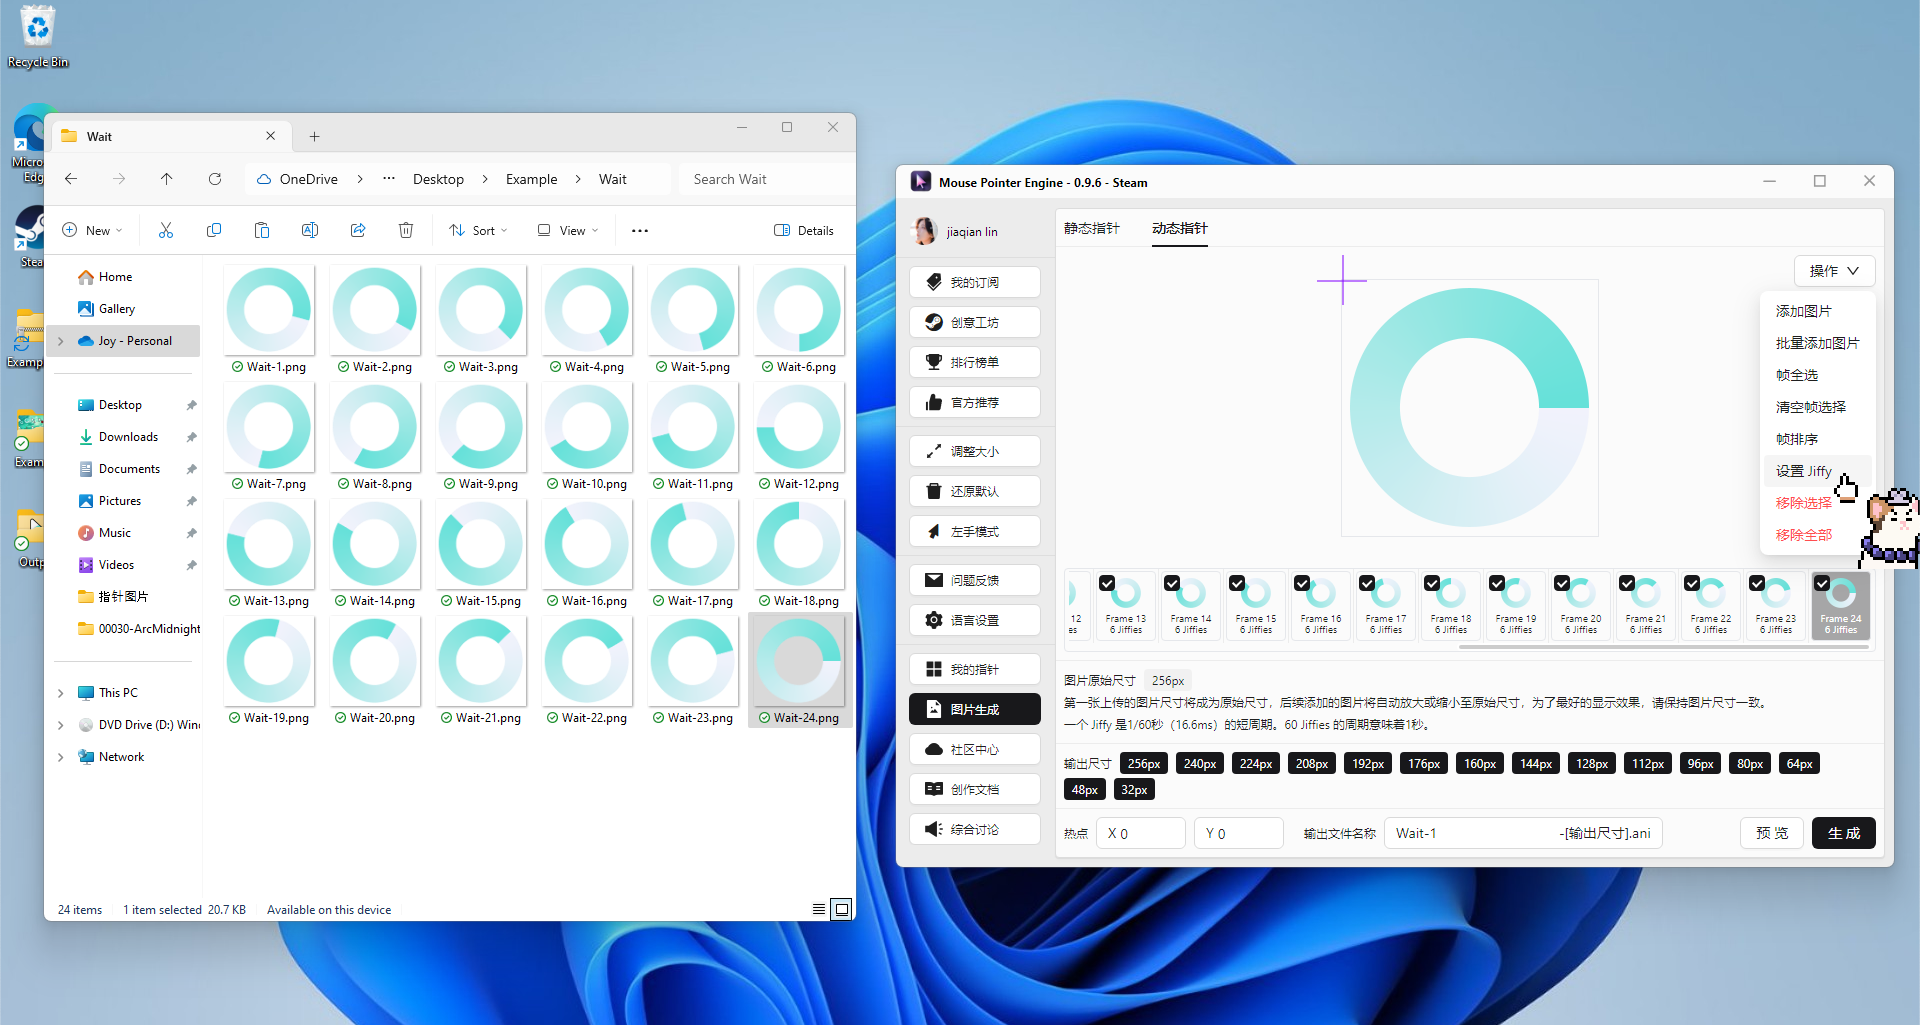Open the Sort dropdown in File Explorer
The image size is (1920, 1025).
click(478, 230)
